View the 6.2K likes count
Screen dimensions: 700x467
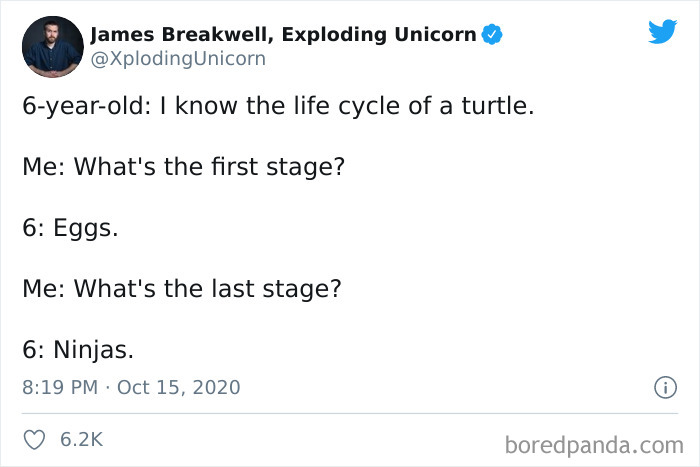pyautogui.click(x=83, y=439)
